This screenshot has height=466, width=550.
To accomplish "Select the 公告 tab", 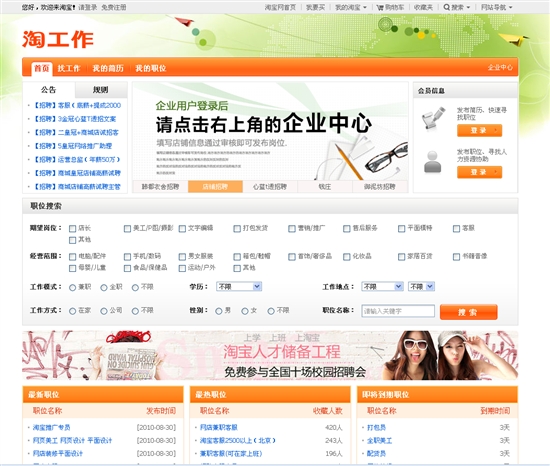I will click(x=49, y=90).
